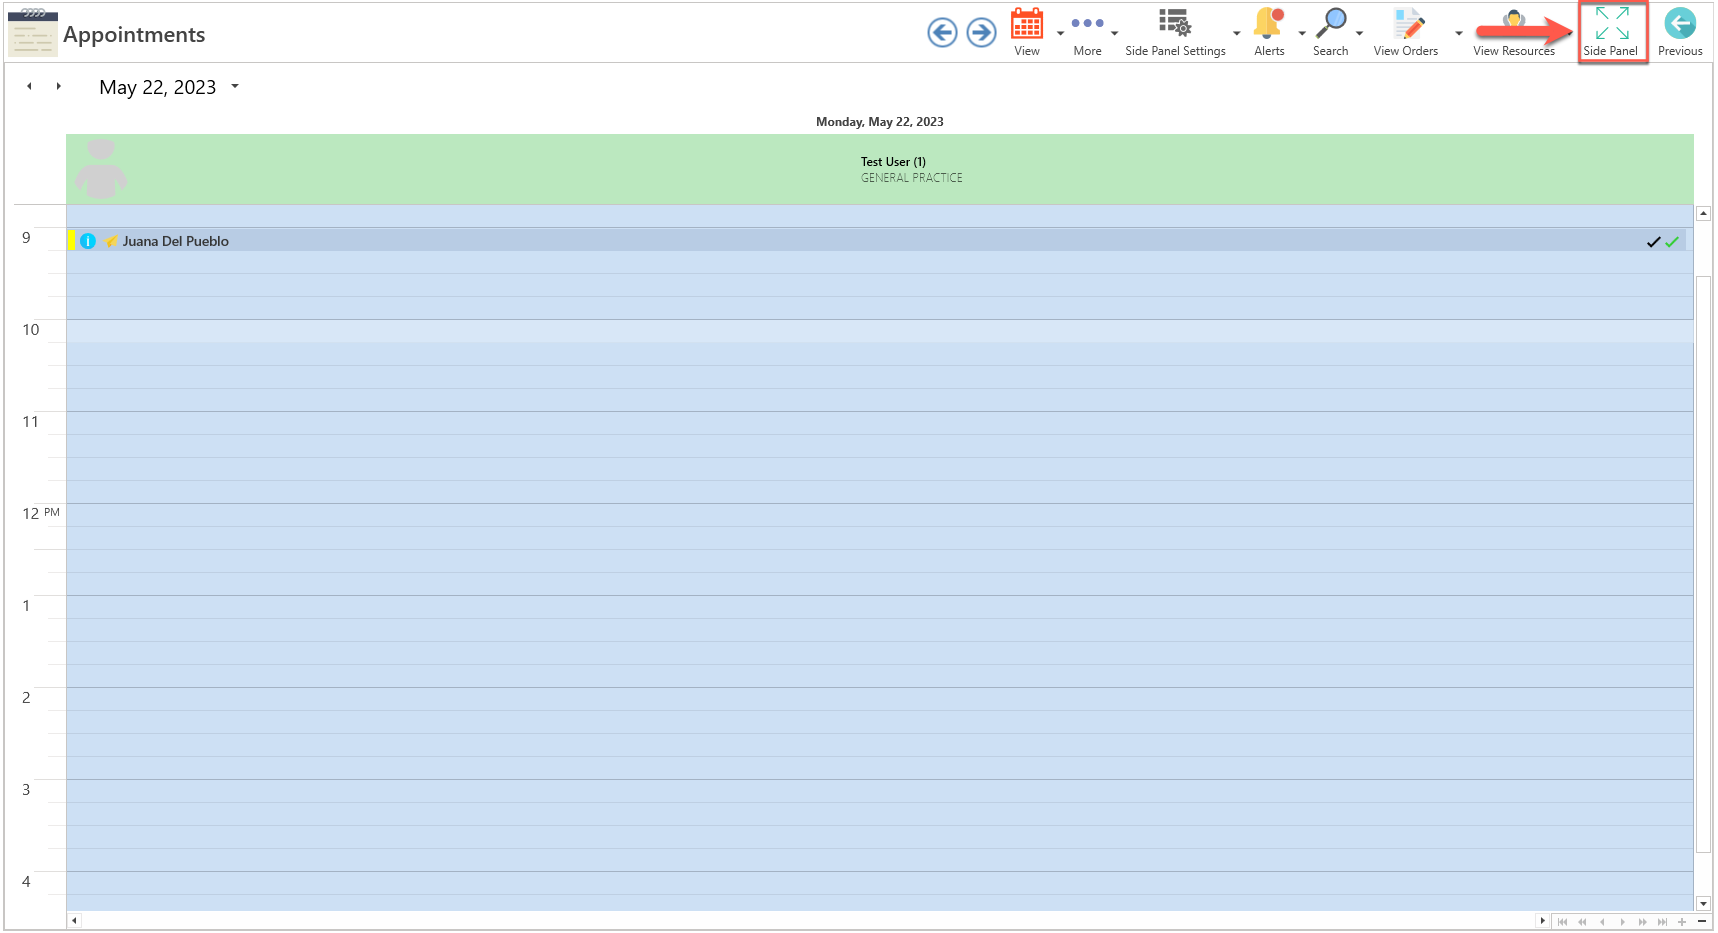Jump back several resource pages
Image resolution: width=1718 pixels, height=933 pixels.
coord(1582,922)
